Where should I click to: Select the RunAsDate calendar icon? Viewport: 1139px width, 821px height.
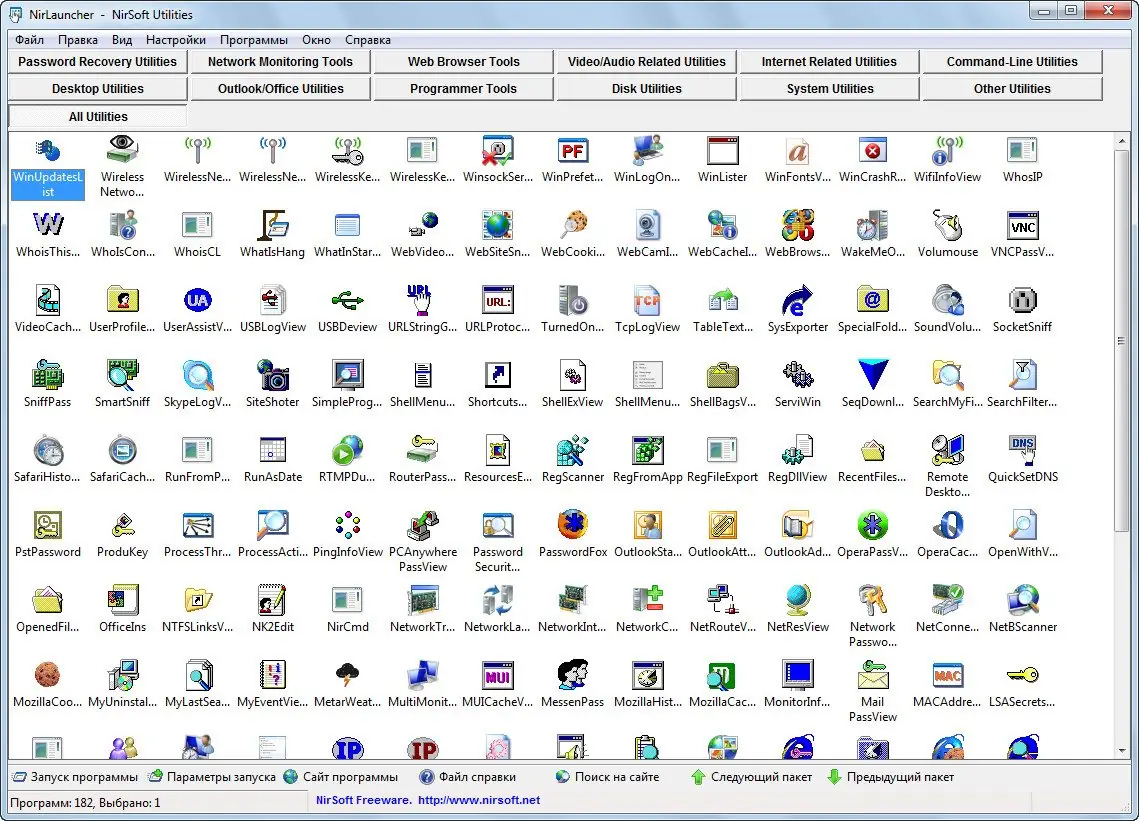coord(272,450)
